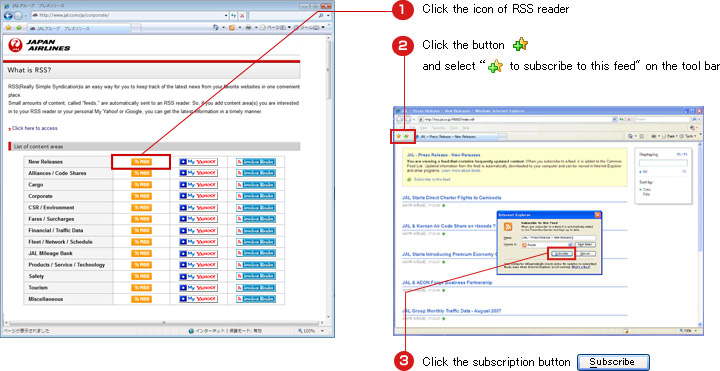Click My Yahoo! button for New Releases
Screen dimensions: 720x371
click(x=198, y=162)
